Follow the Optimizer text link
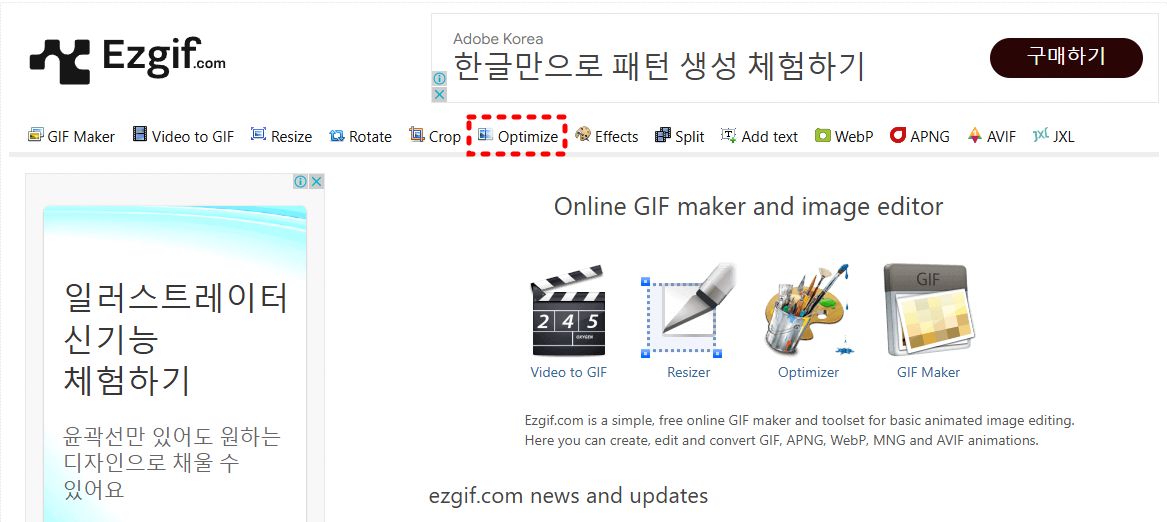 (x=808, y=372)
